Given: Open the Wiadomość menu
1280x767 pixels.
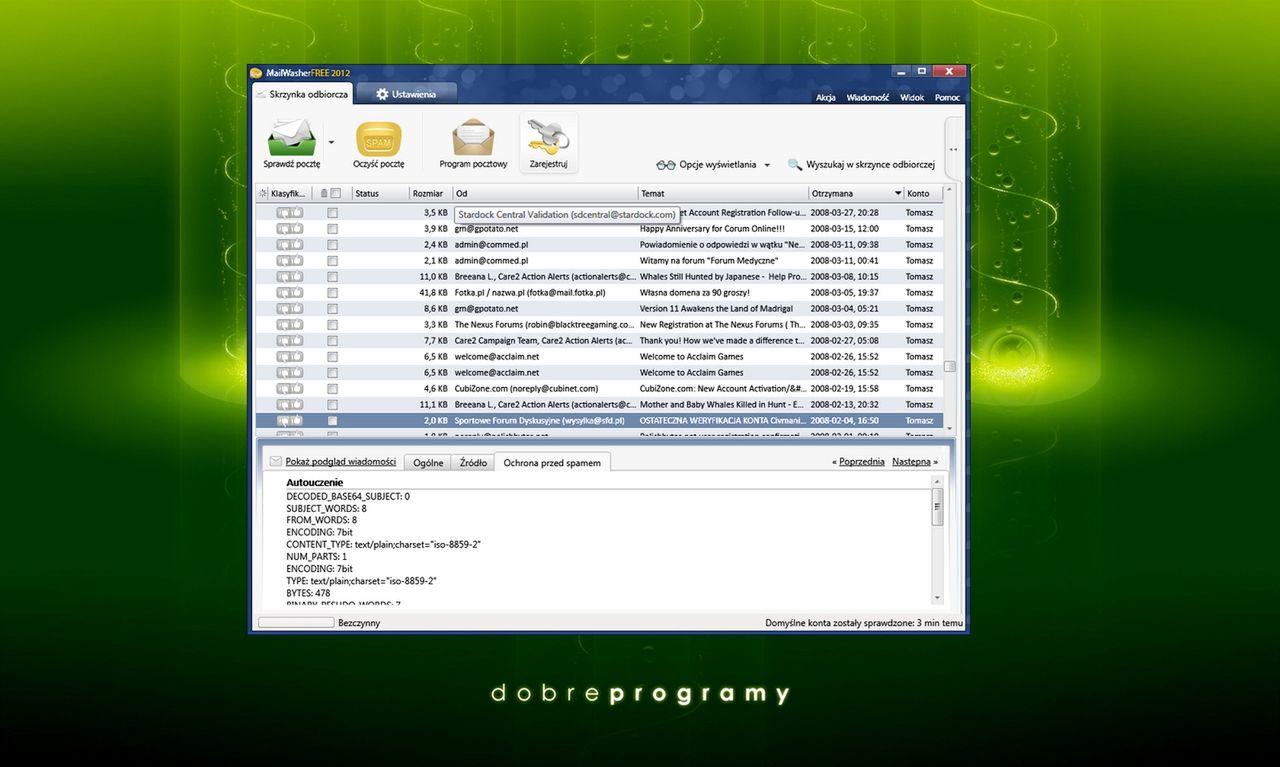Looking at the screenshot, I should tap(868, 98).
